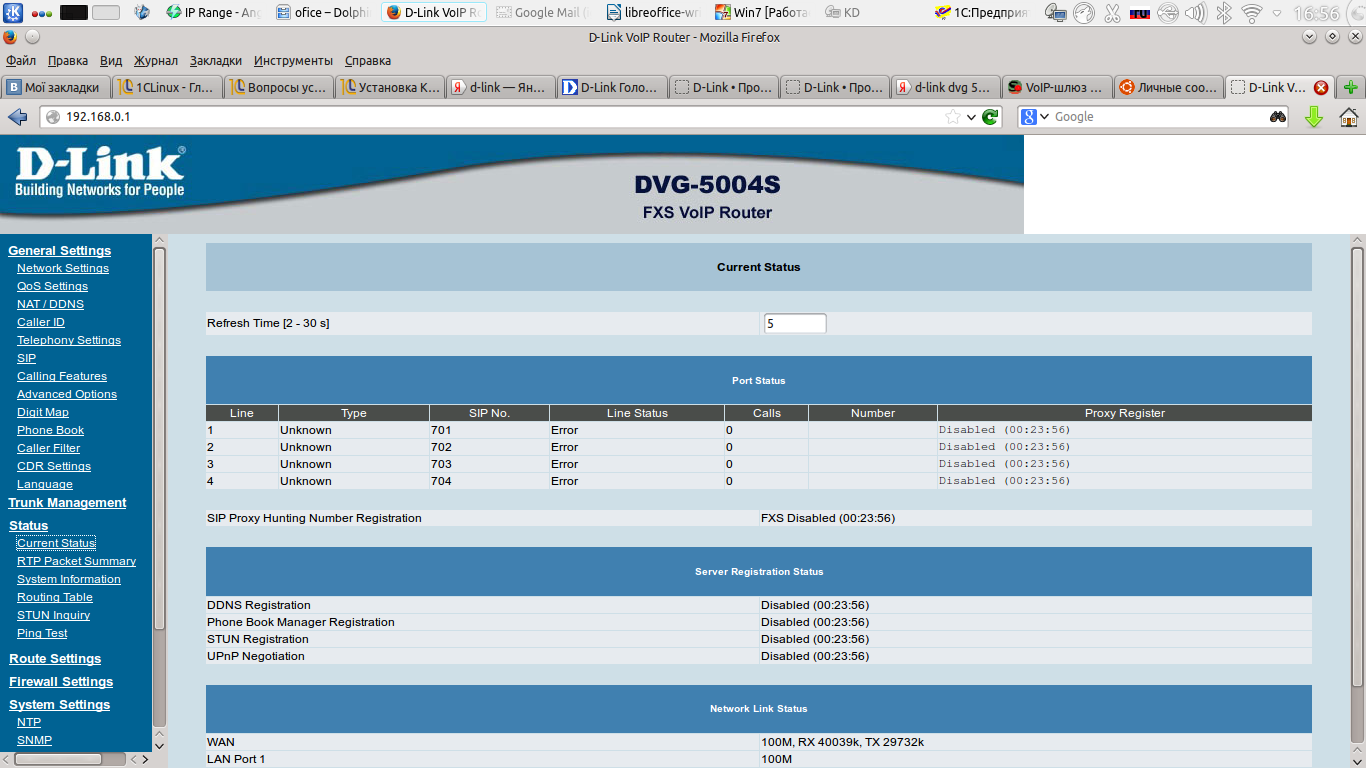Open SIP settings link in sidebar
The width and height of the screenshot is (1366, 768).
coord(26,358)
